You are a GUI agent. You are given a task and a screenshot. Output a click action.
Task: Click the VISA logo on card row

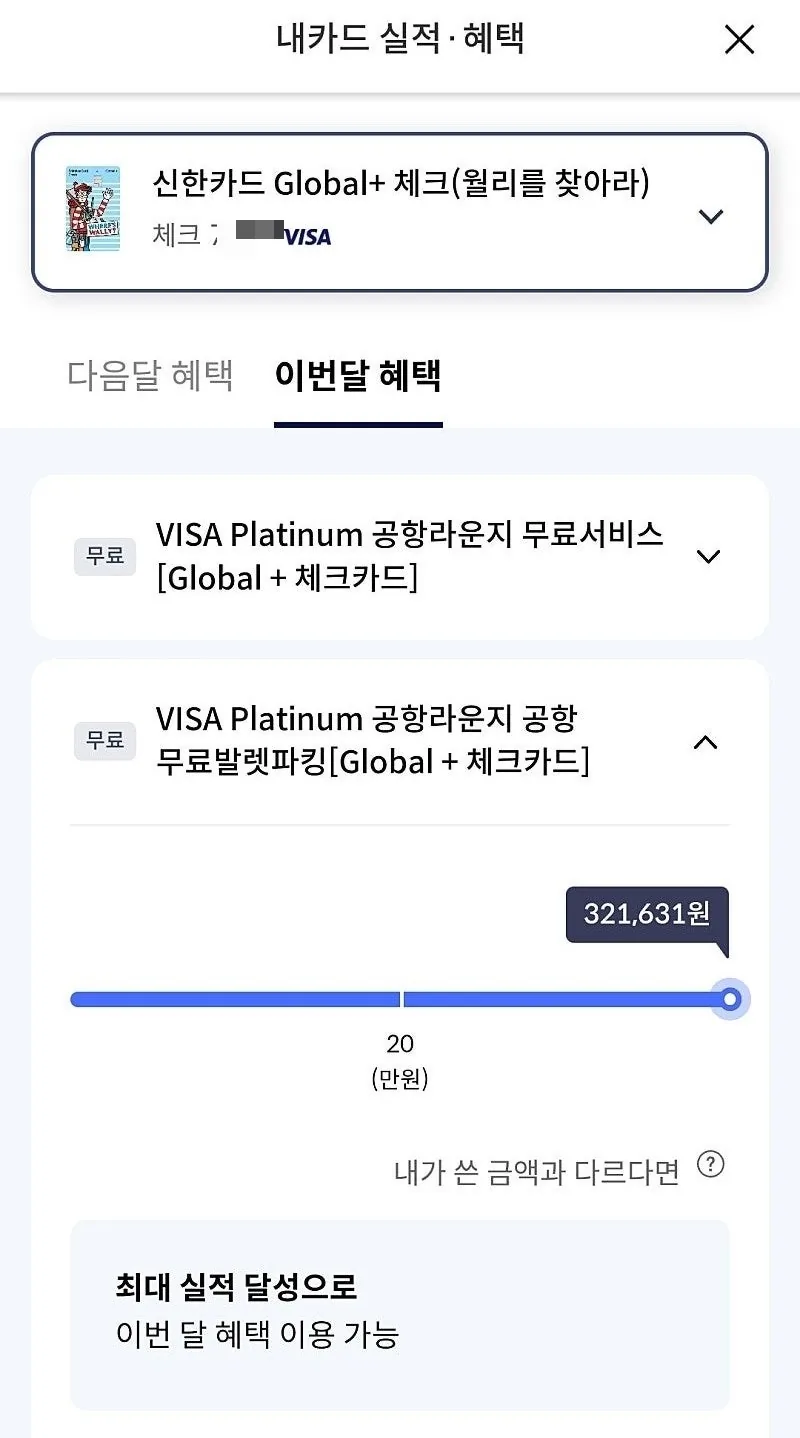(307, 237)
